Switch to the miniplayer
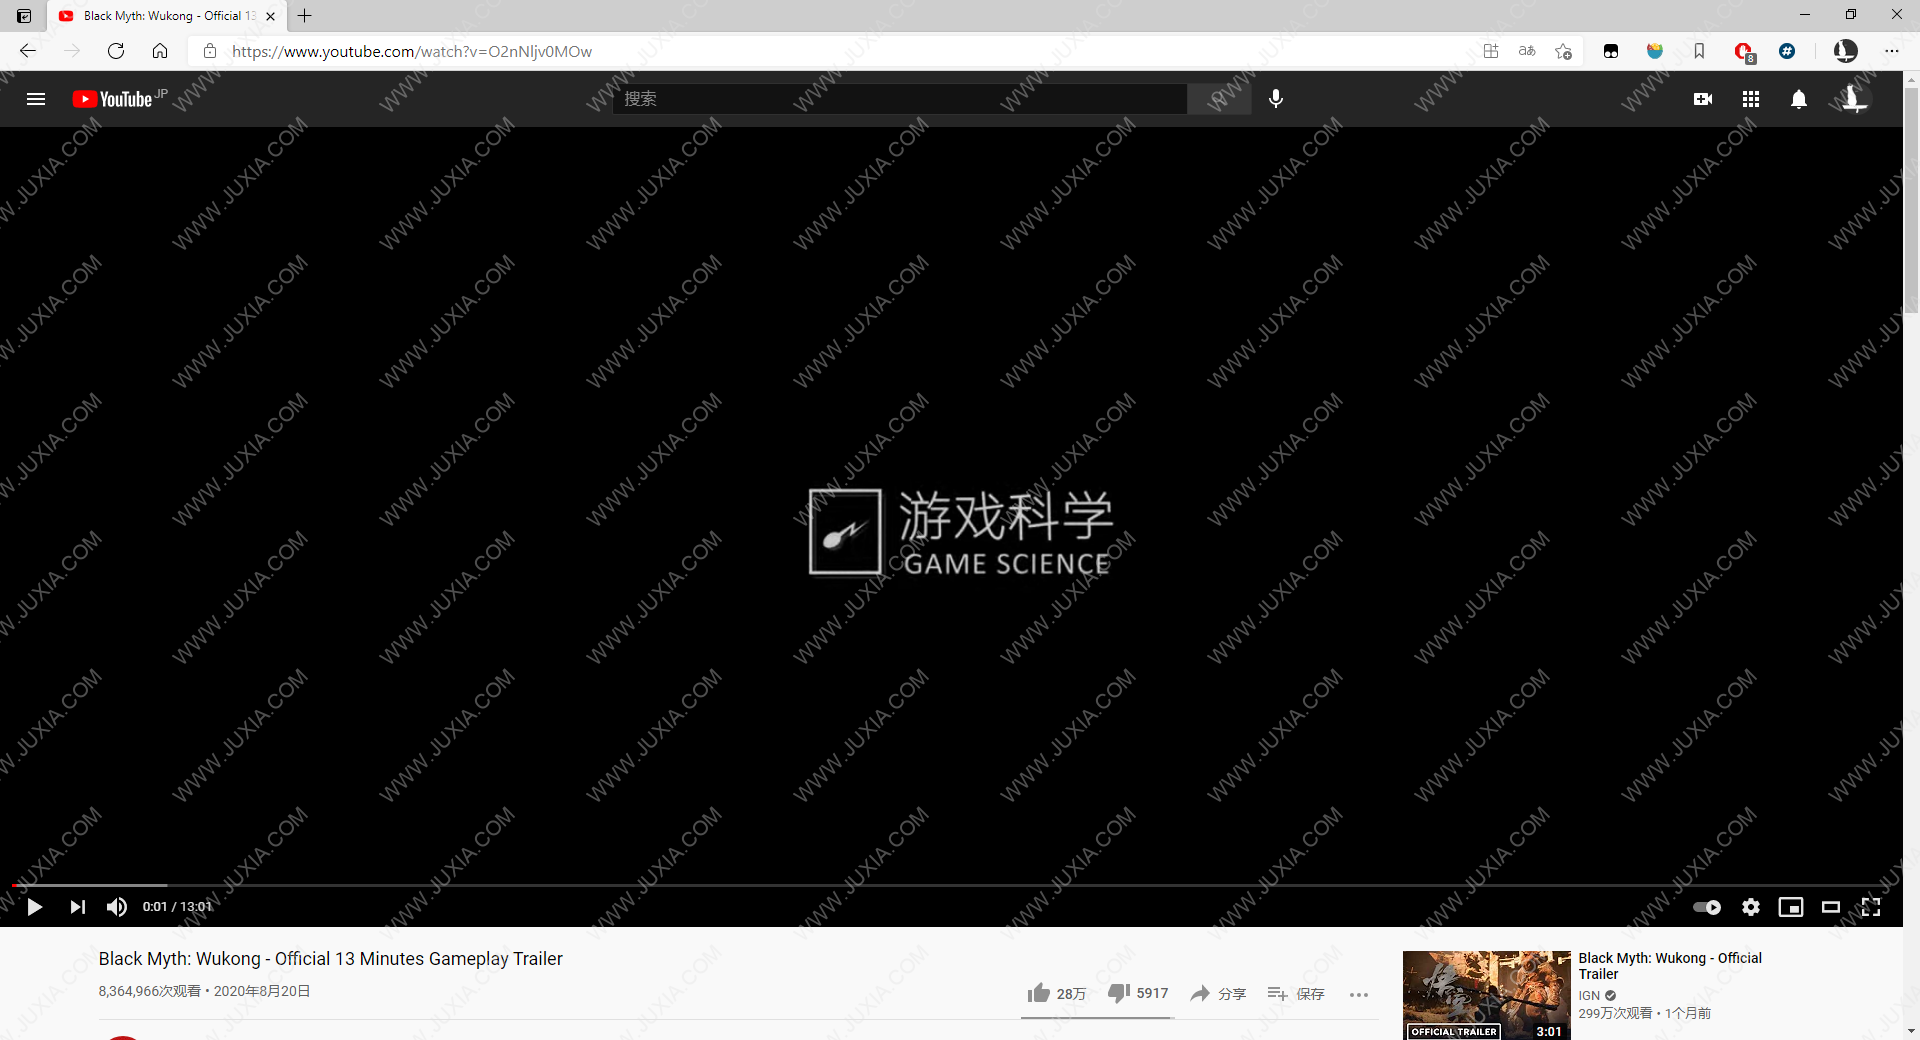The image size is (1920, 1040). 1791,907
